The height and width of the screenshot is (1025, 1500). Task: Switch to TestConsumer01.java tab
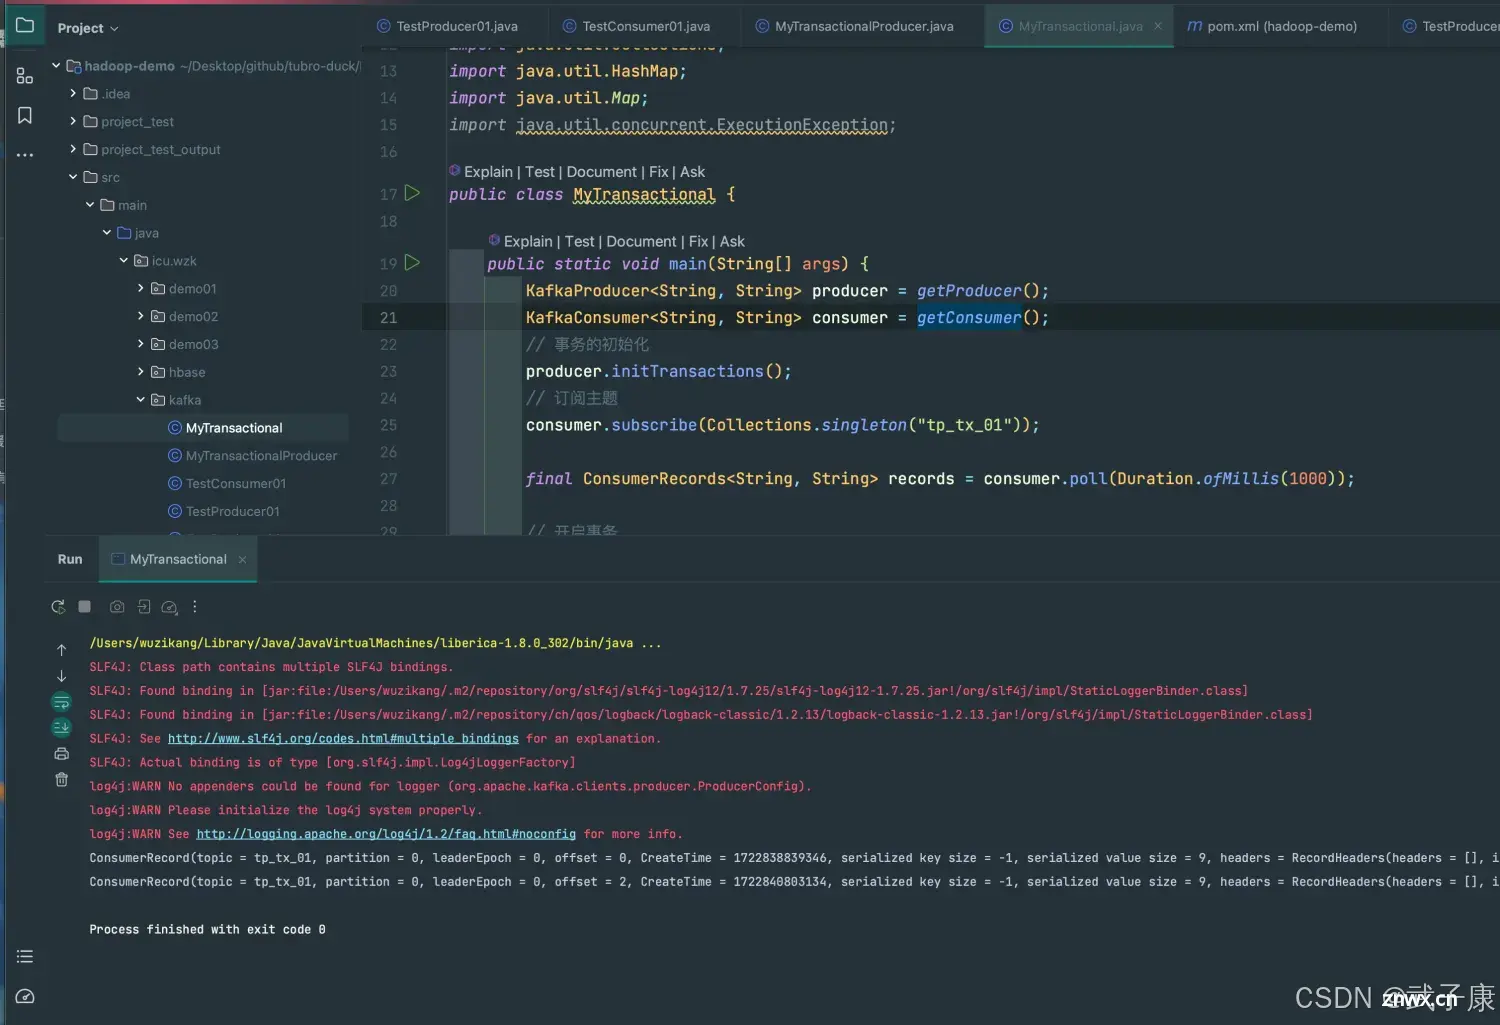point(636,26)
